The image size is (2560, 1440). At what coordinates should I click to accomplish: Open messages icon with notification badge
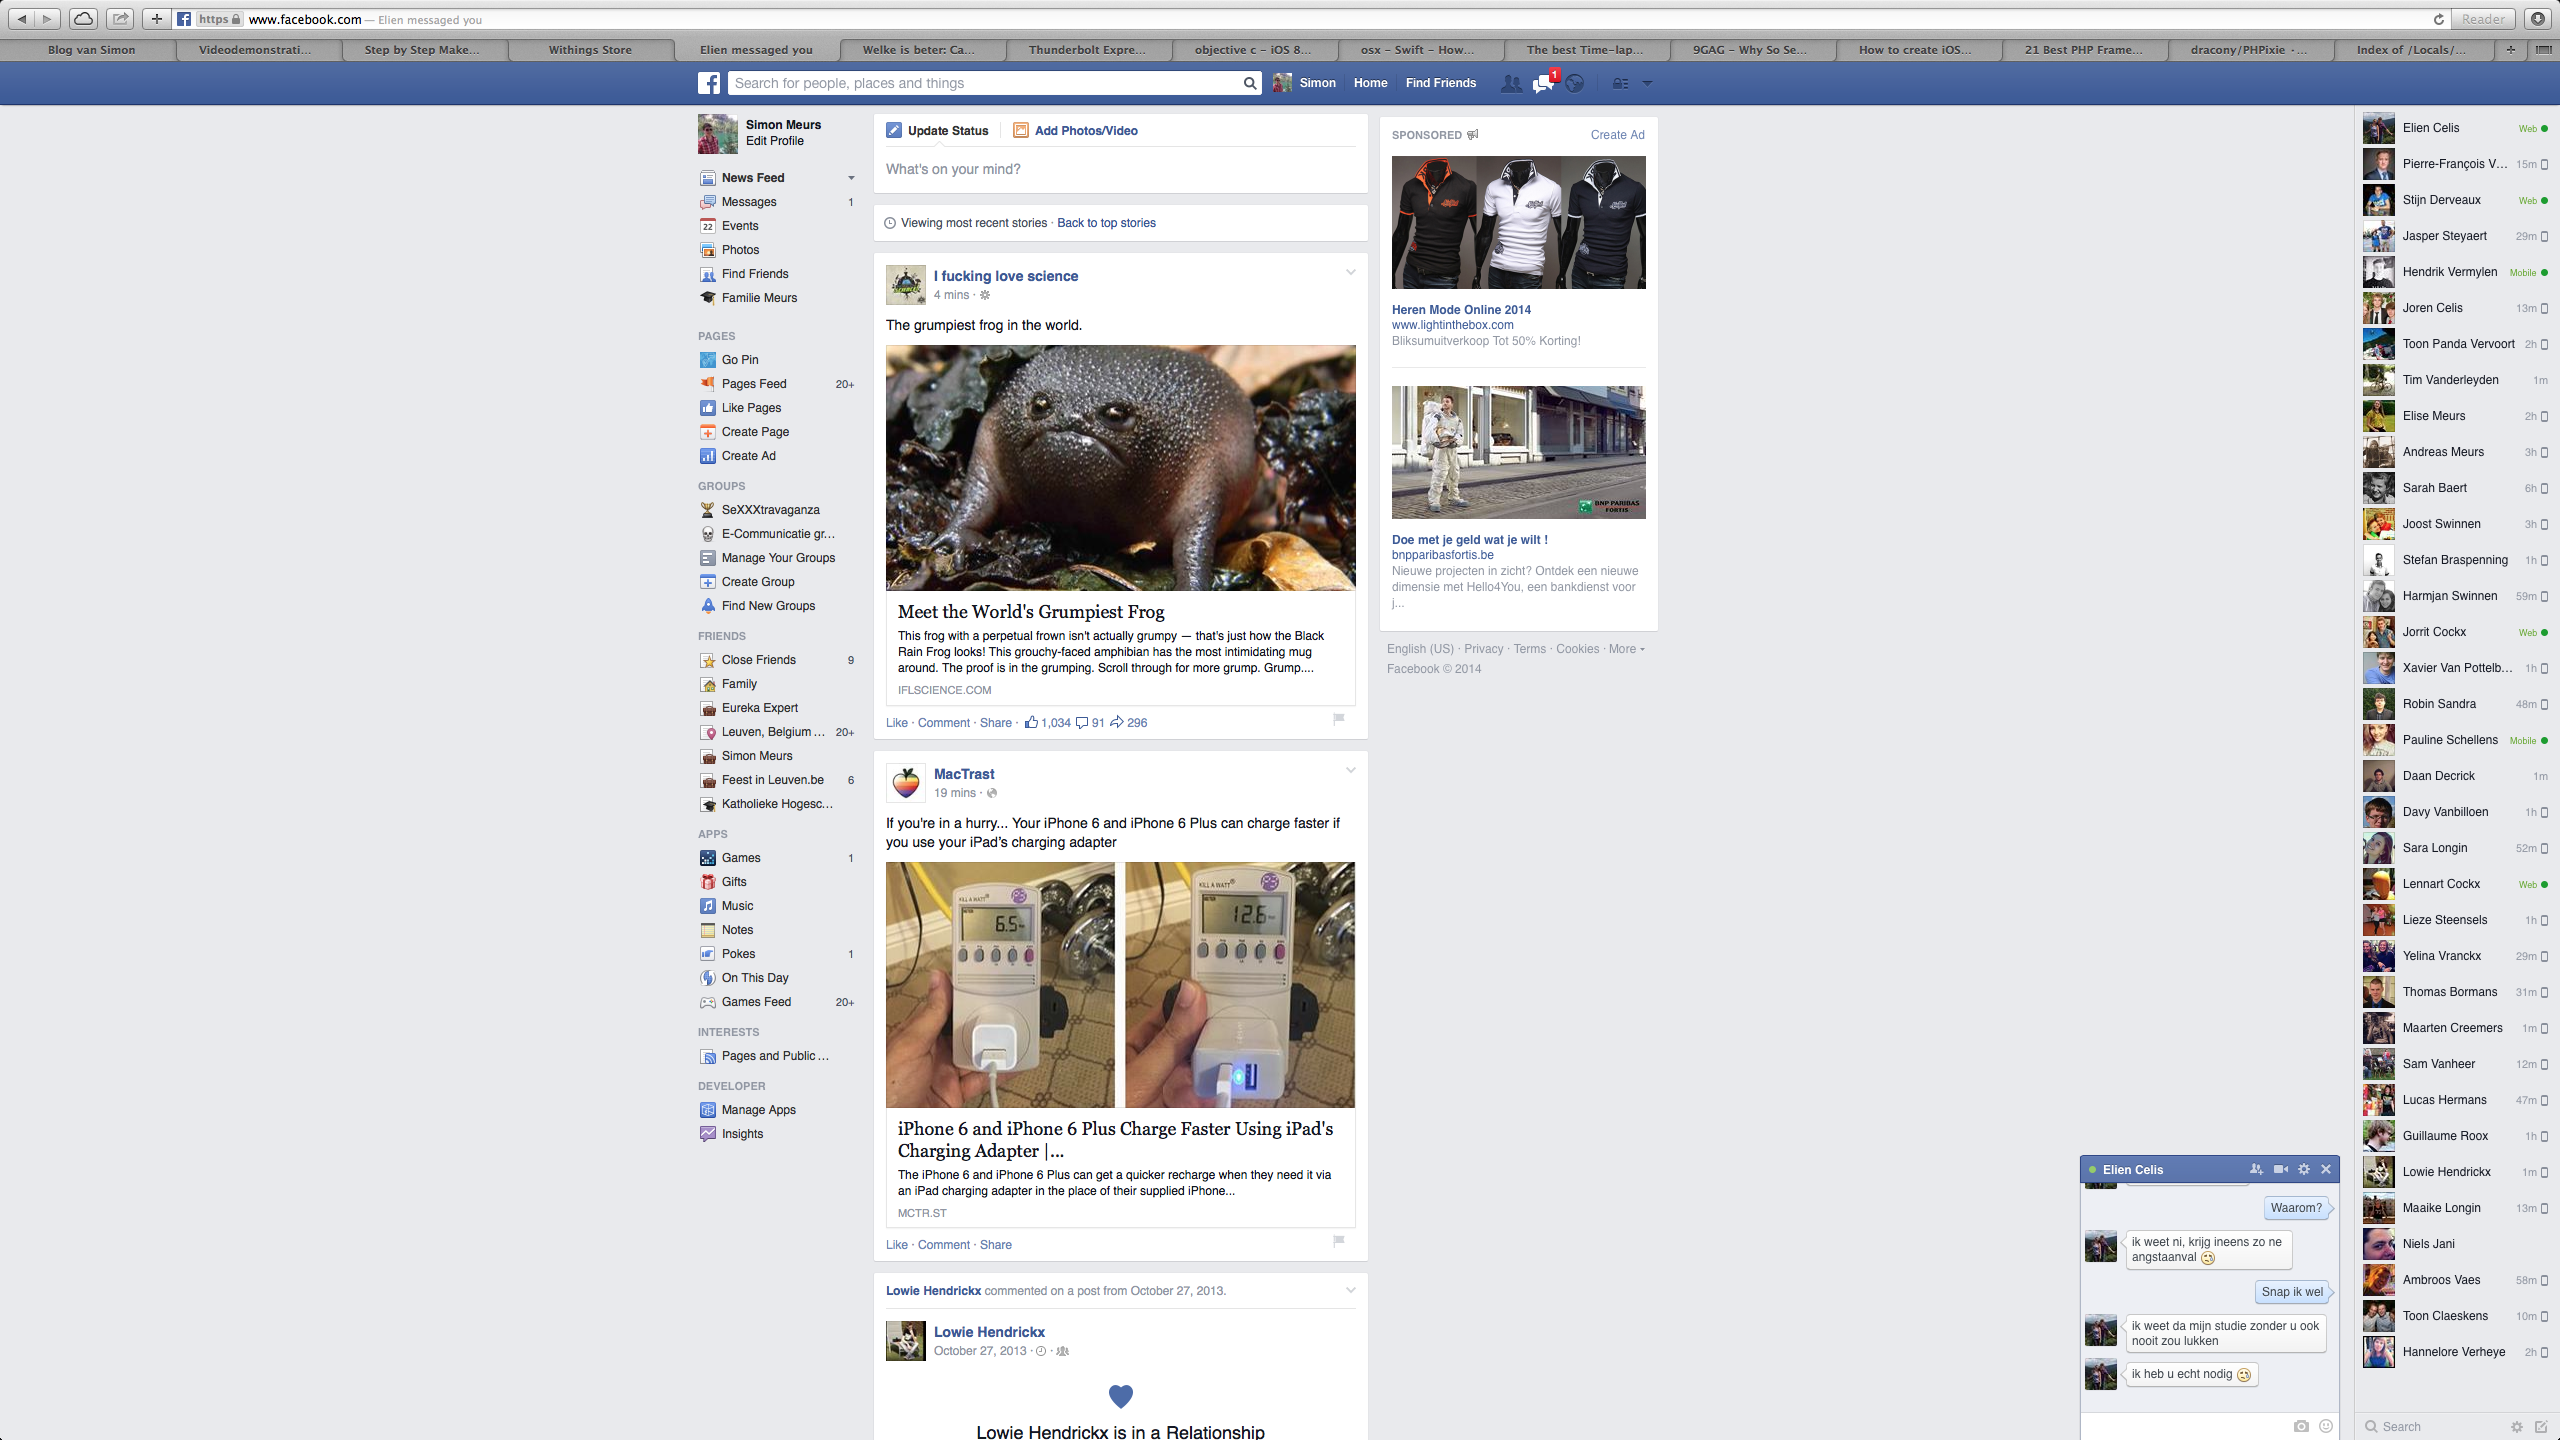[x=1543, y=84]
